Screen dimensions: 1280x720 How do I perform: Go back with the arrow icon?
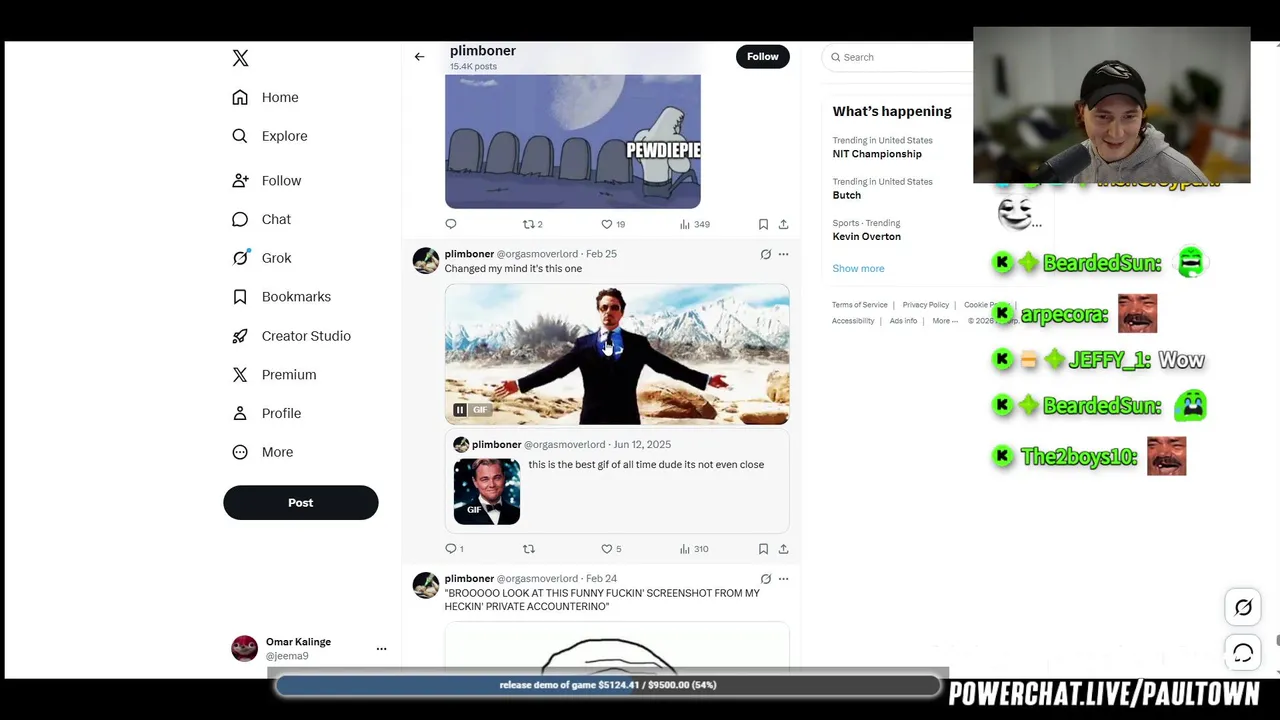[419, 57]
